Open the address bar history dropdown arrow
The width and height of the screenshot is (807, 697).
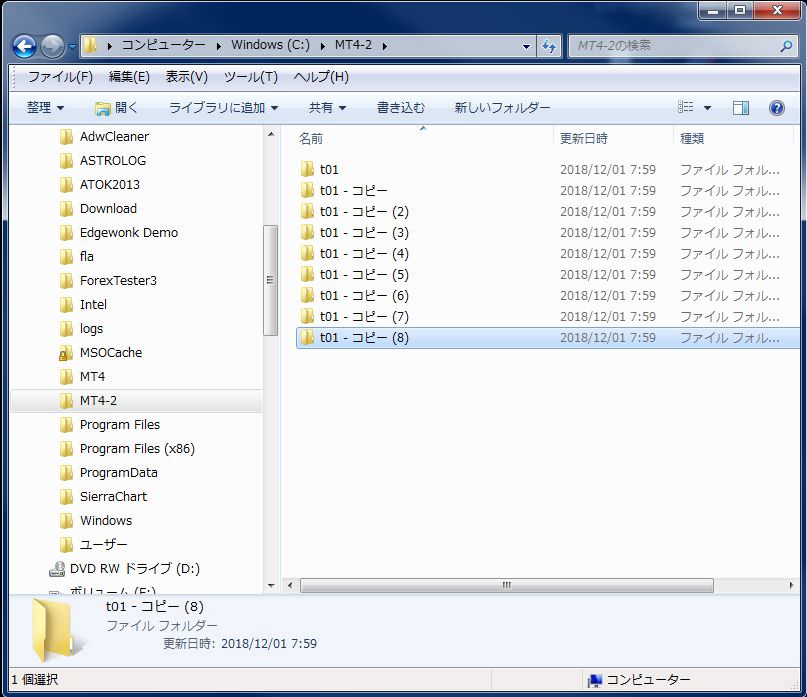(527, 46)
